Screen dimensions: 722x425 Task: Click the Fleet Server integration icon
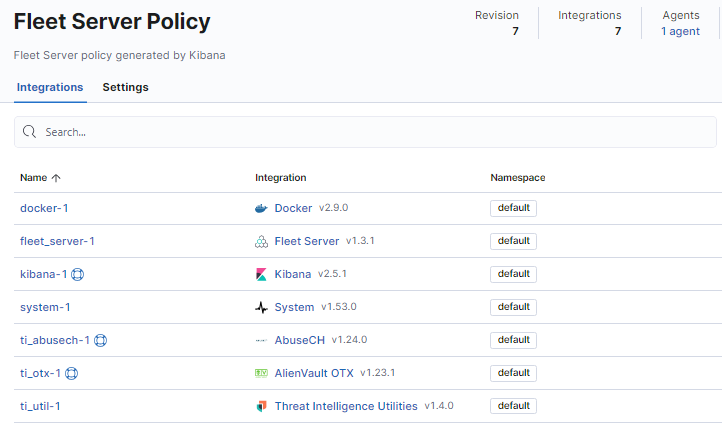click(x=262, y=242)
